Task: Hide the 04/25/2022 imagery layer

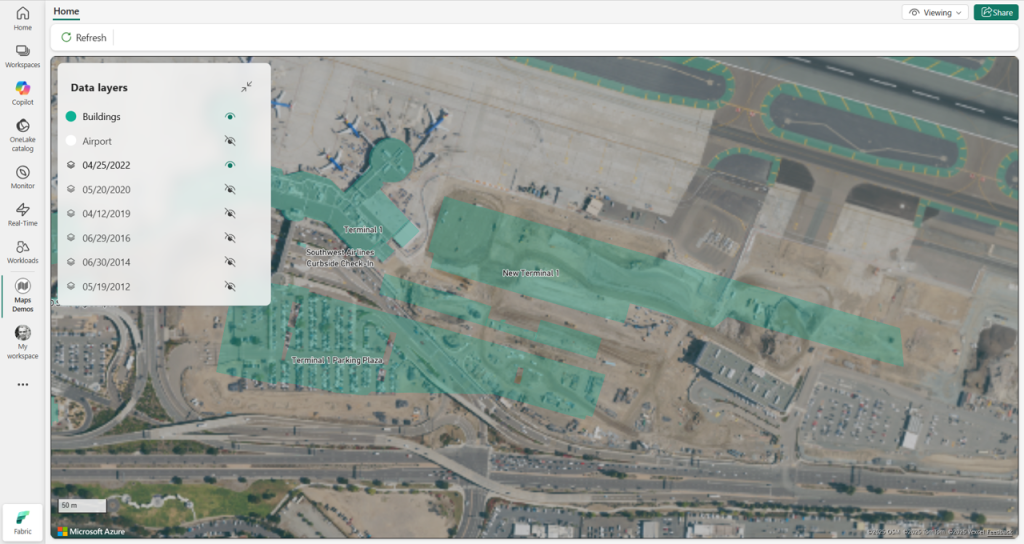Action: [229, 165]
